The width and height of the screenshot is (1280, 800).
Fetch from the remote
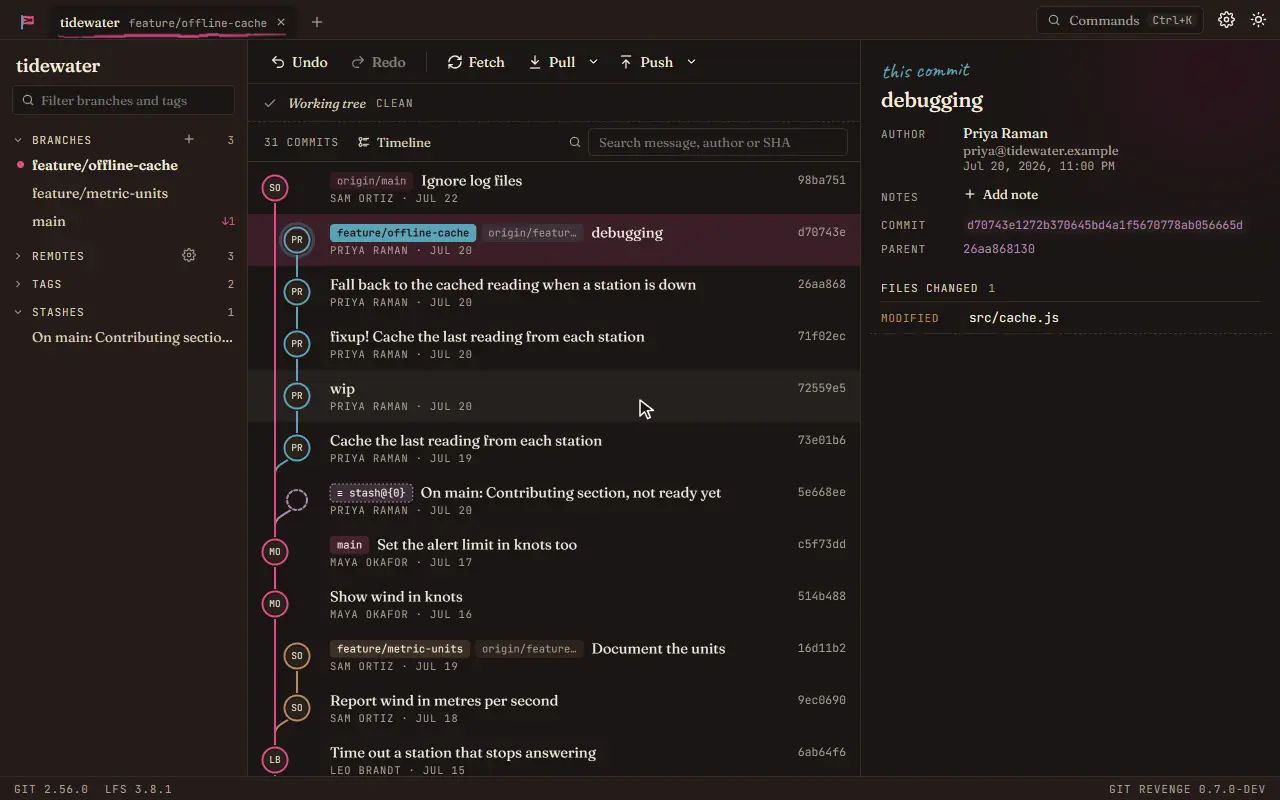tap(476, 62)
